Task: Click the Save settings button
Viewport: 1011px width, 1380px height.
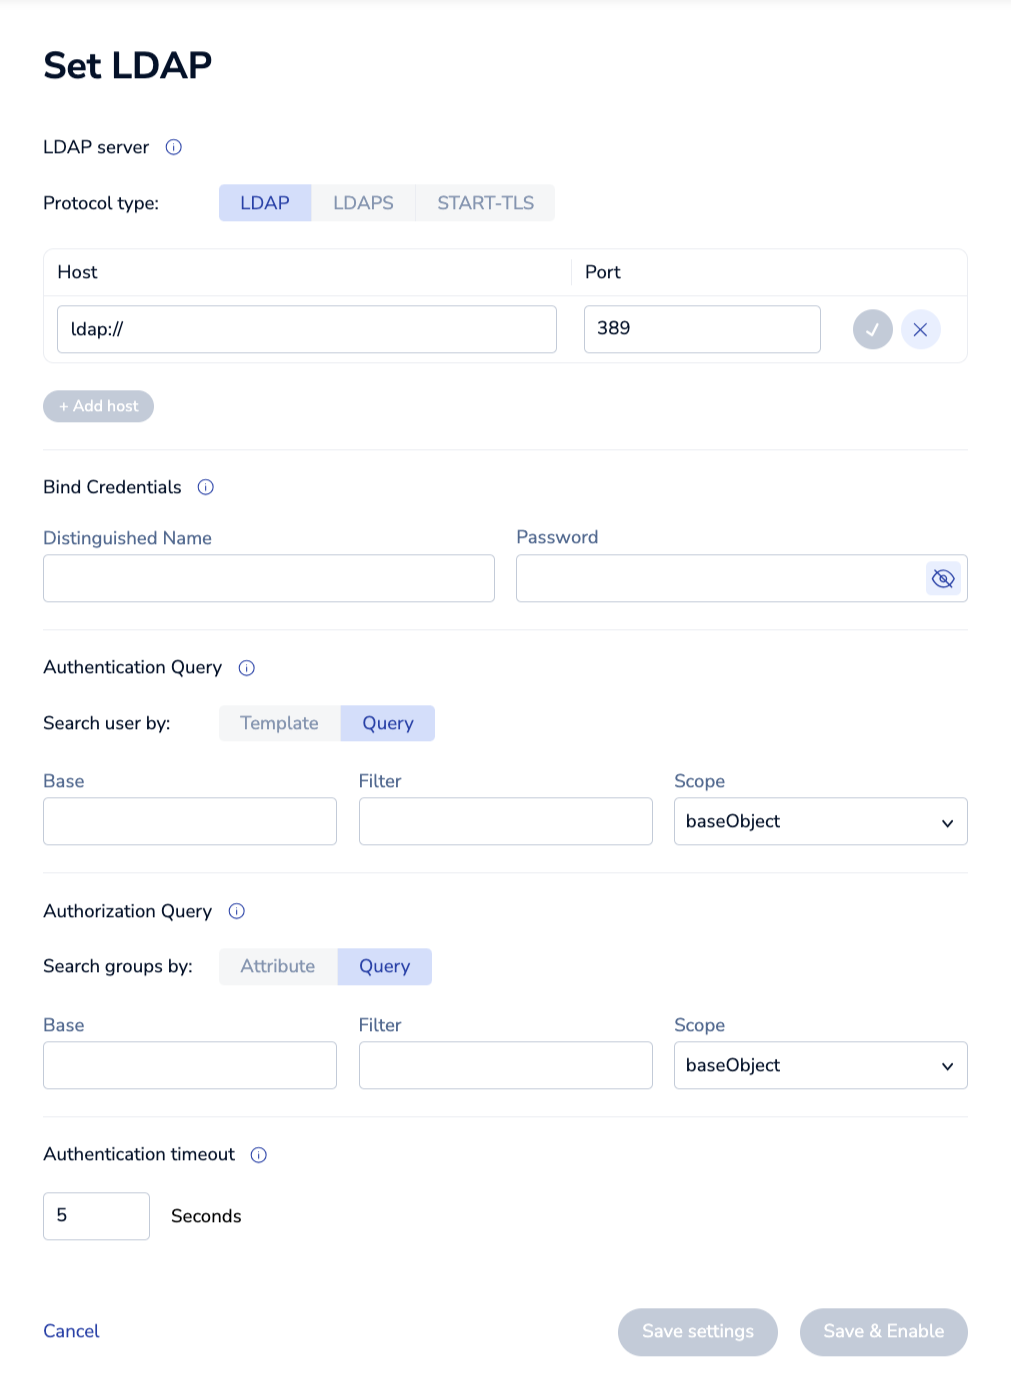Action: coord(697,1331)
